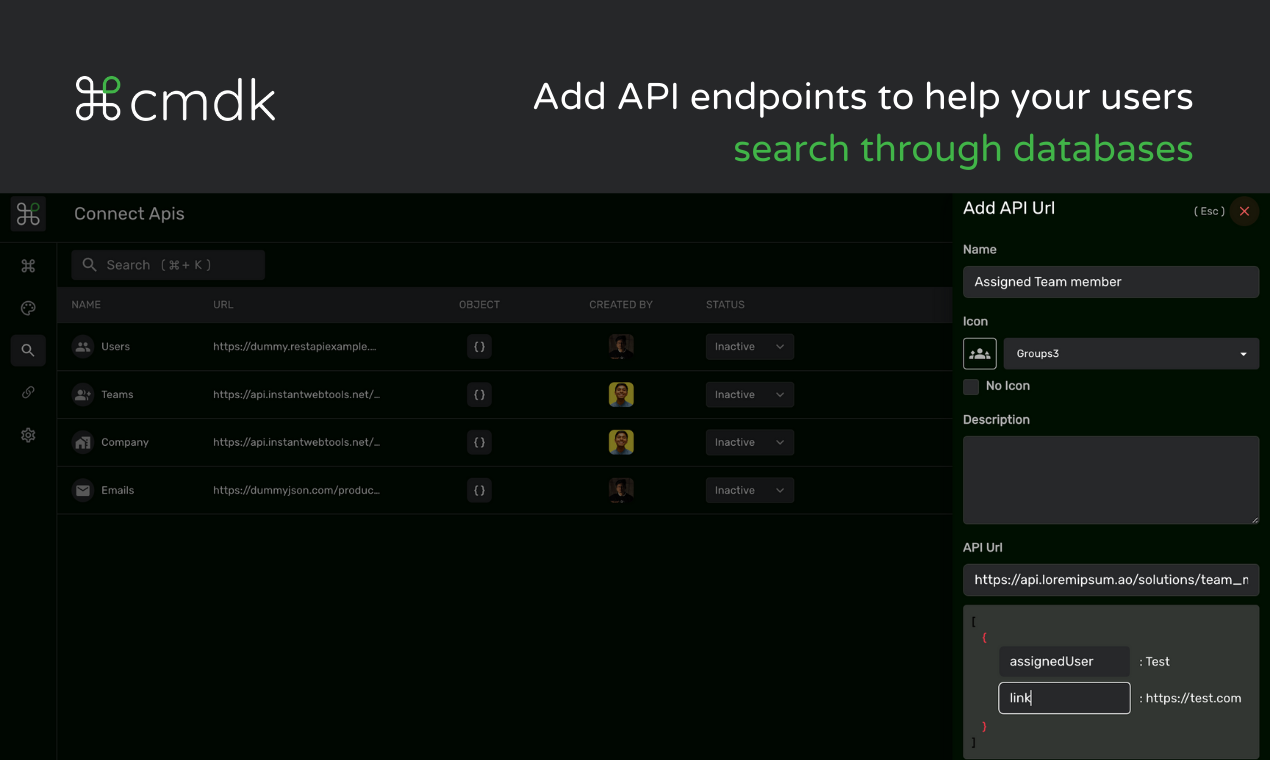
Task: Focus the Search field
Action: [168, 265]
